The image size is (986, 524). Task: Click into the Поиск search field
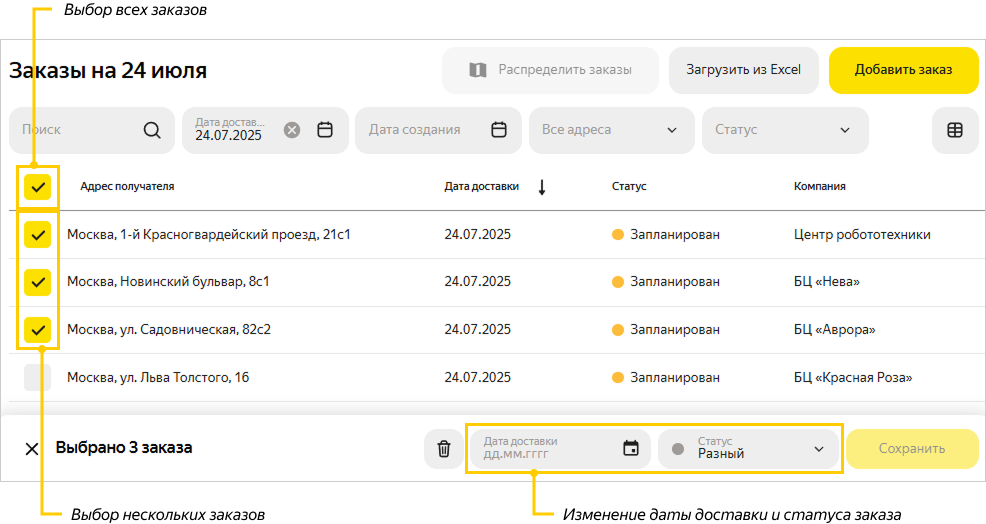(x=75, y=130)
